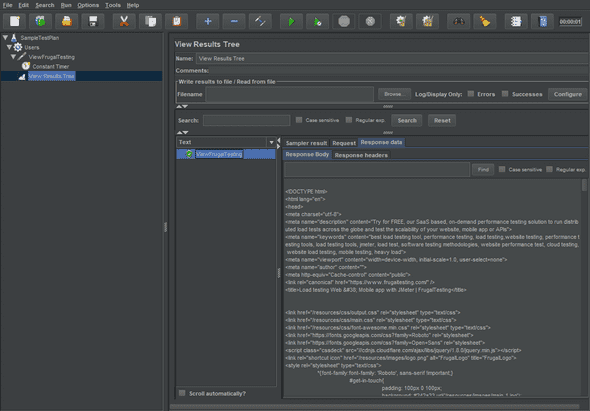Click the response body vertical scrollbar
590x411 pixels.
click(x=584, y=185)
